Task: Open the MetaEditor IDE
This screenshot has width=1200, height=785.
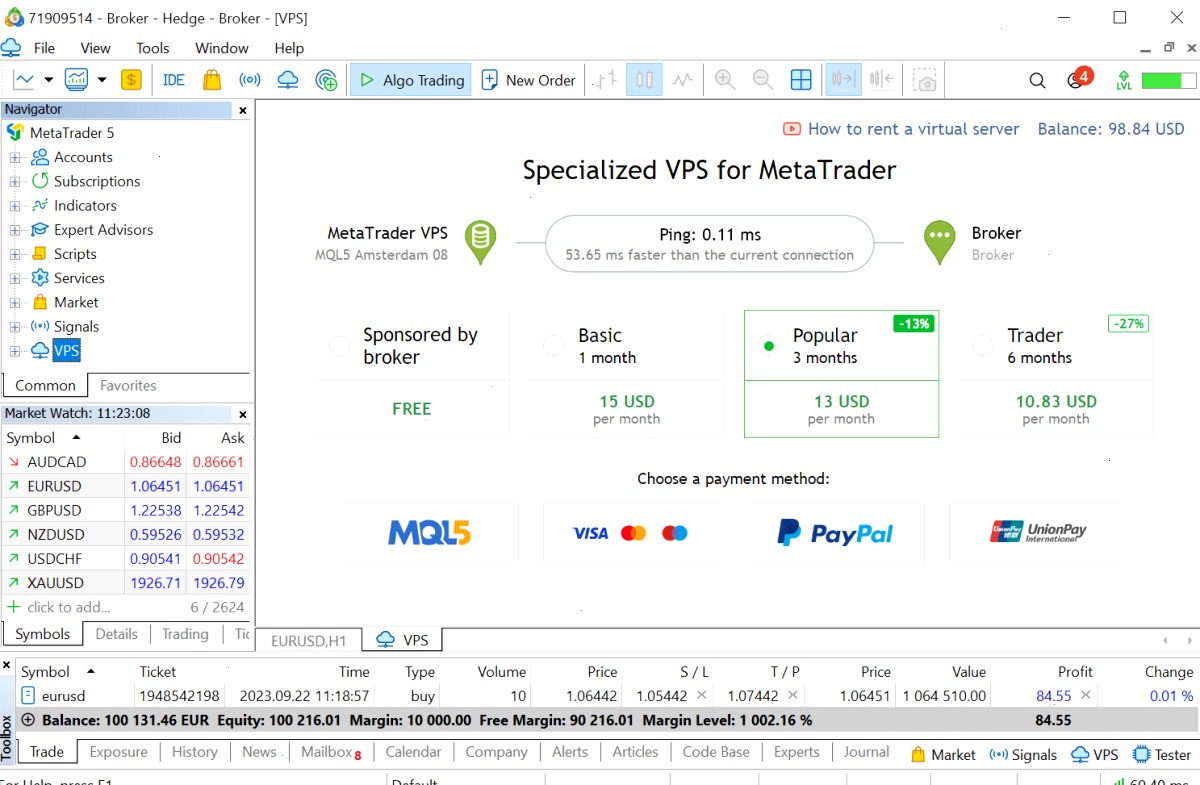Action: coord(174,80)
